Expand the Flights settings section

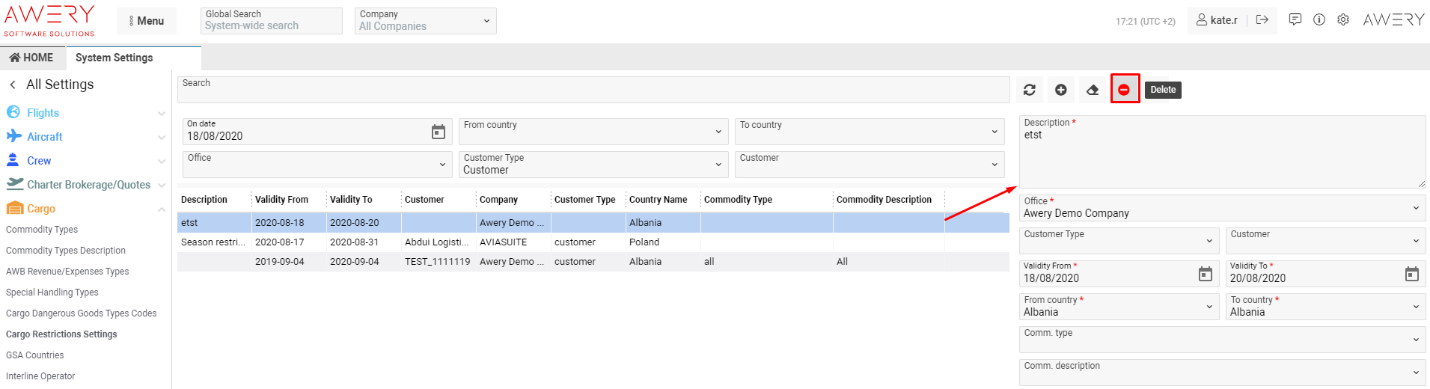161,113
